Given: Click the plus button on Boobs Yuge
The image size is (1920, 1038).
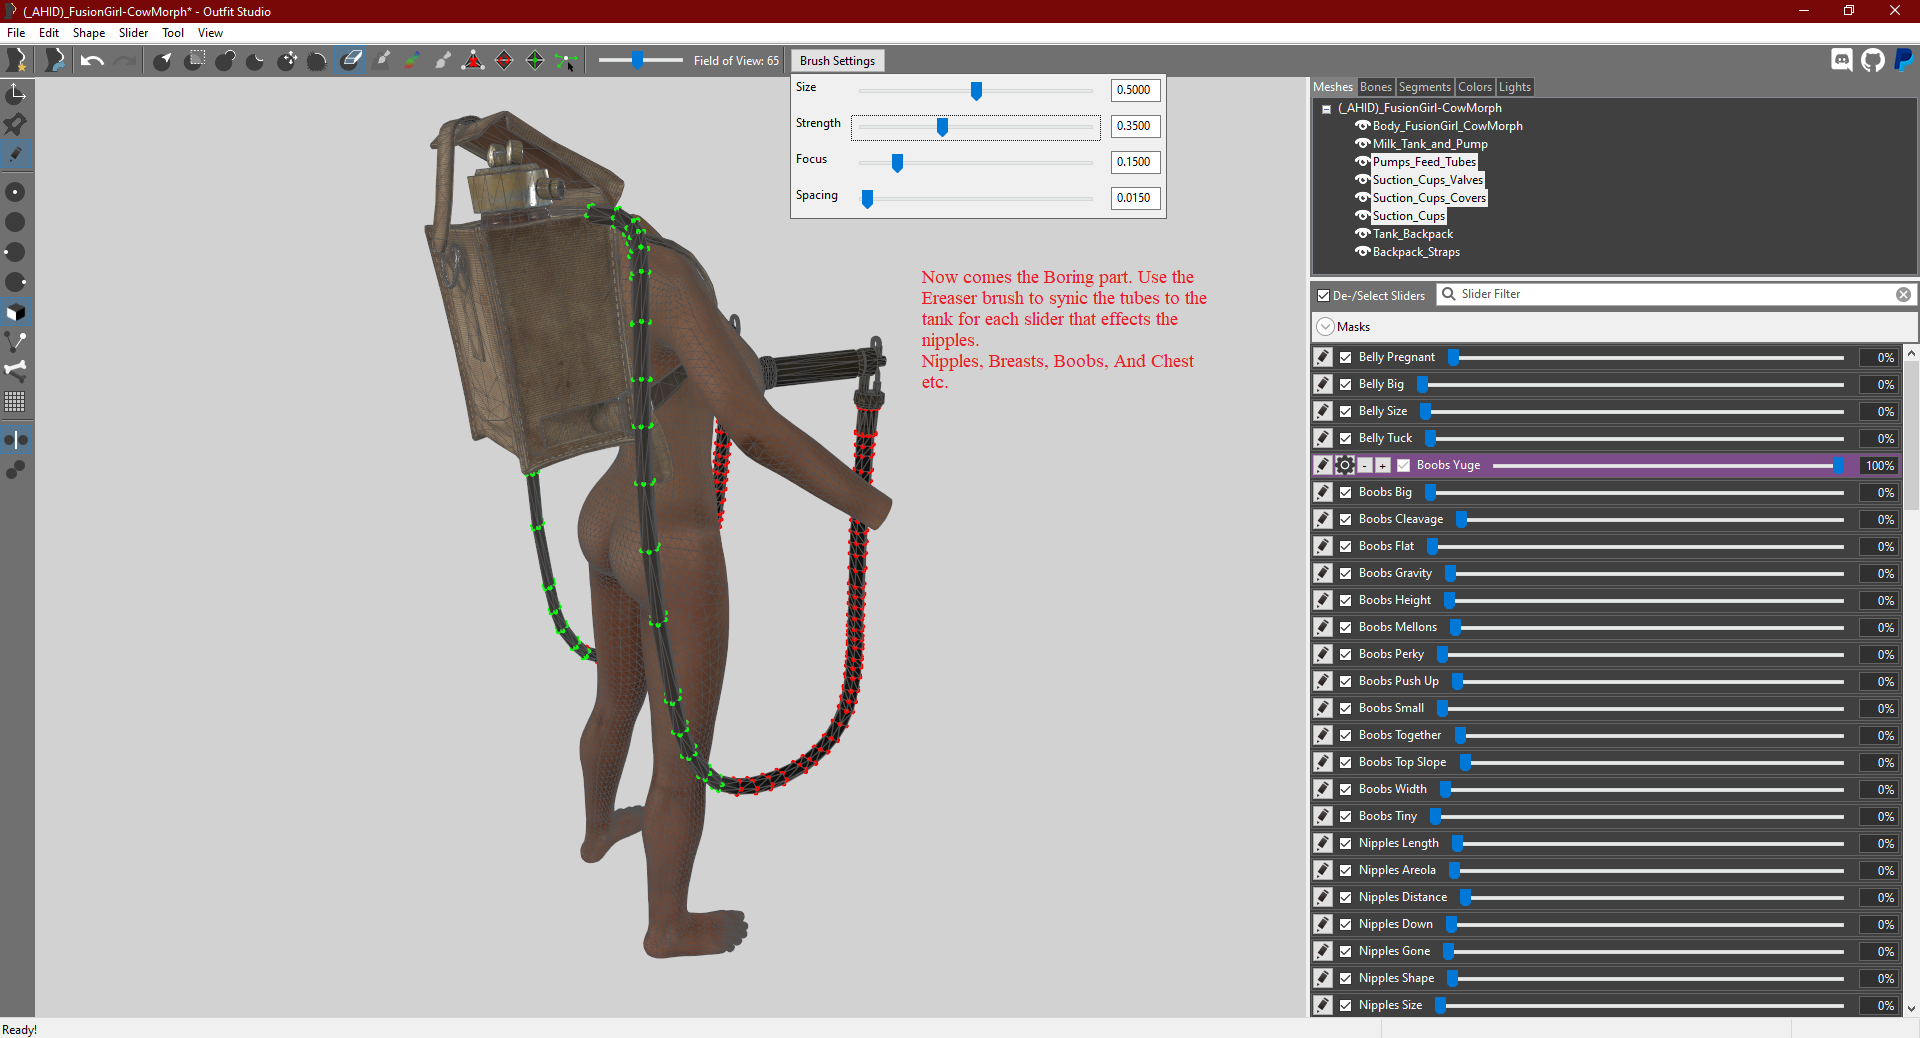Looking at the screenshot, I should (x=1383, y=465).
